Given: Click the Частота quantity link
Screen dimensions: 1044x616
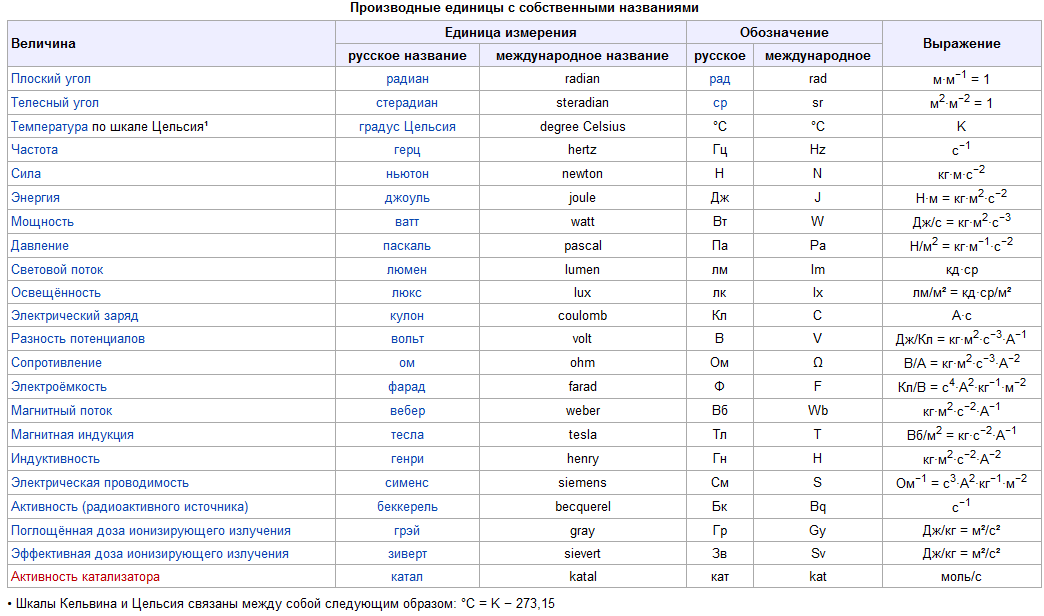Looking at the screenshot, I should (x=35, y=149).
